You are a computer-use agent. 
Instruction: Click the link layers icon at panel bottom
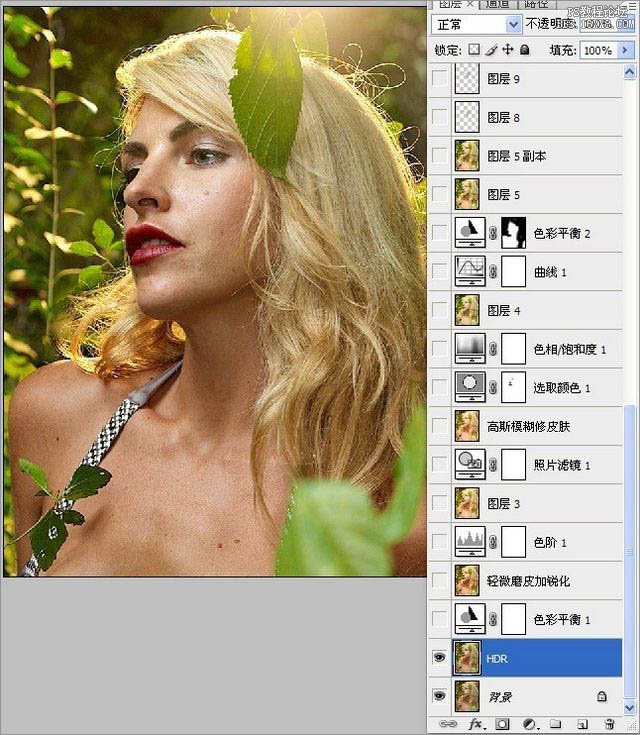click(448, 724)
